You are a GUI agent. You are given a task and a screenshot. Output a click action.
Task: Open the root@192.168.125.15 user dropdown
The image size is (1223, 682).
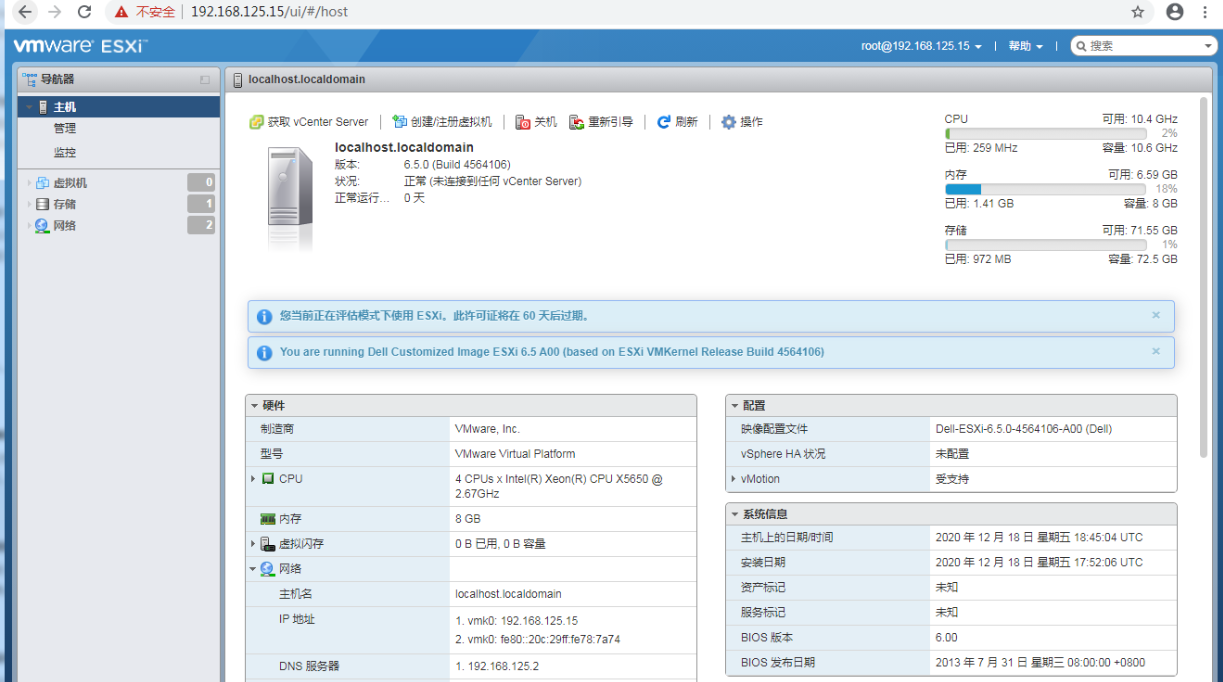921,46
